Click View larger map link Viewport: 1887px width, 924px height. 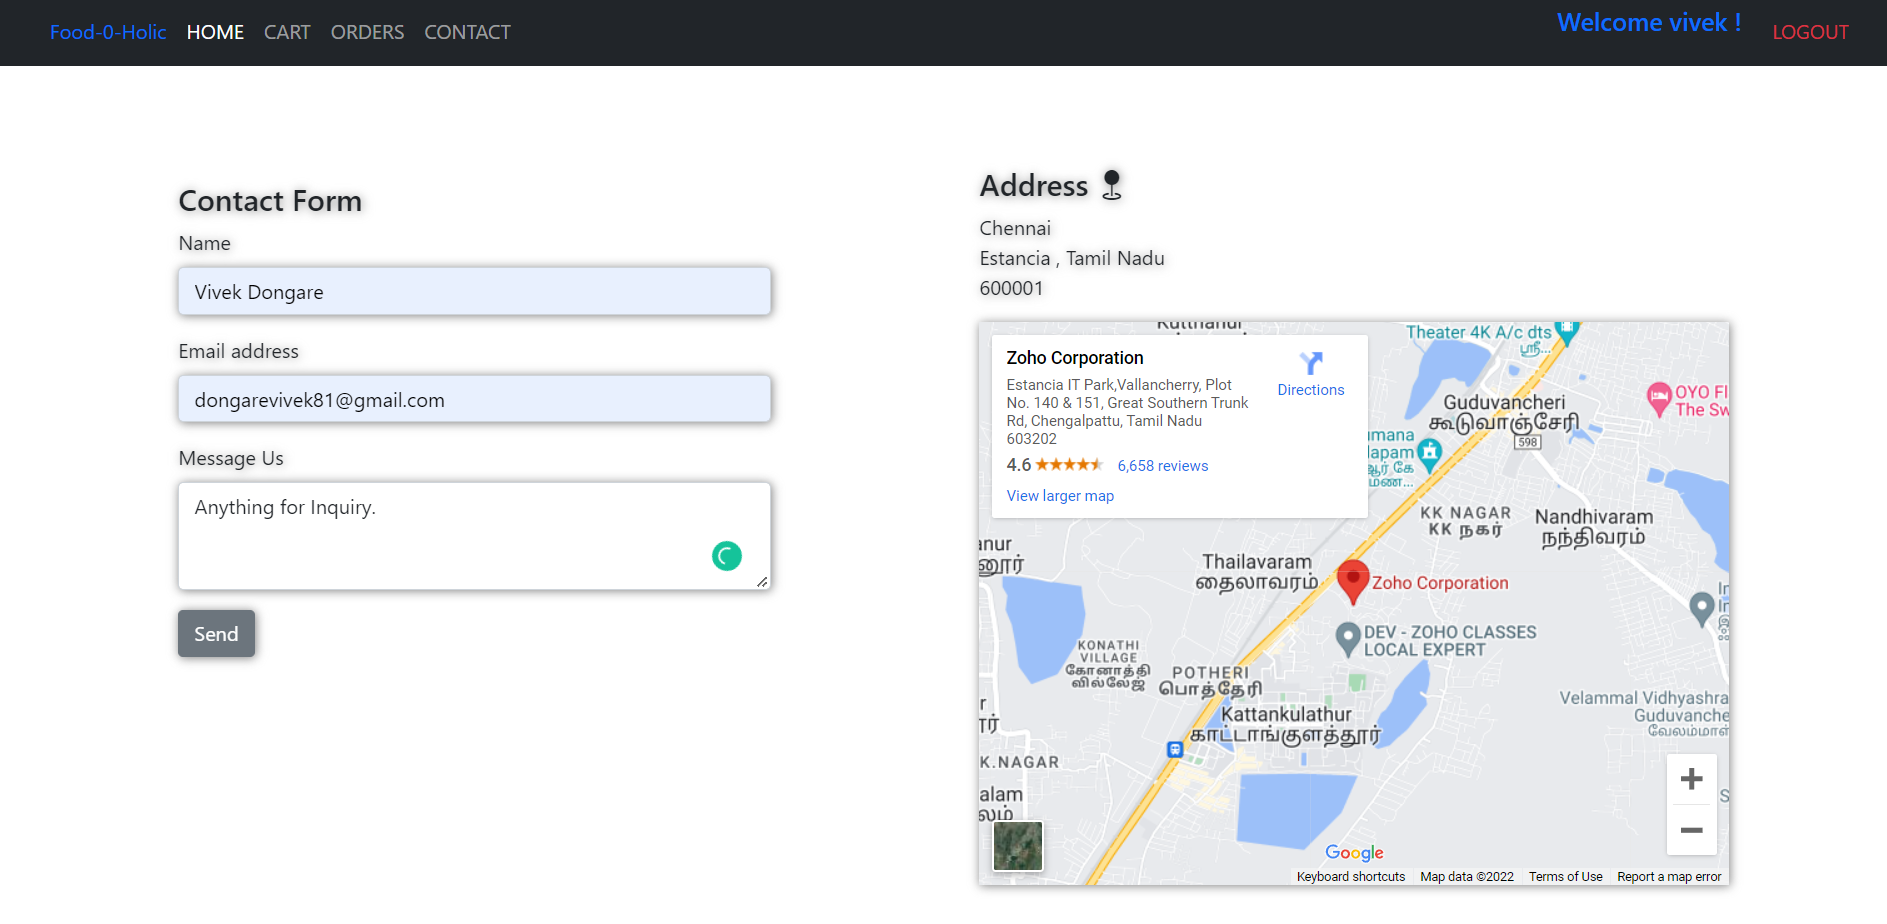(1060, 496)
